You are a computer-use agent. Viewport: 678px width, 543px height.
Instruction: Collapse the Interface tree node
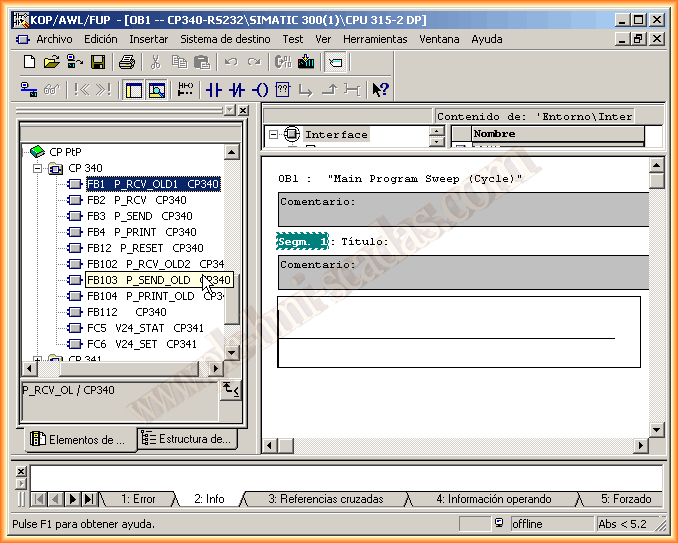click(273, 134)
